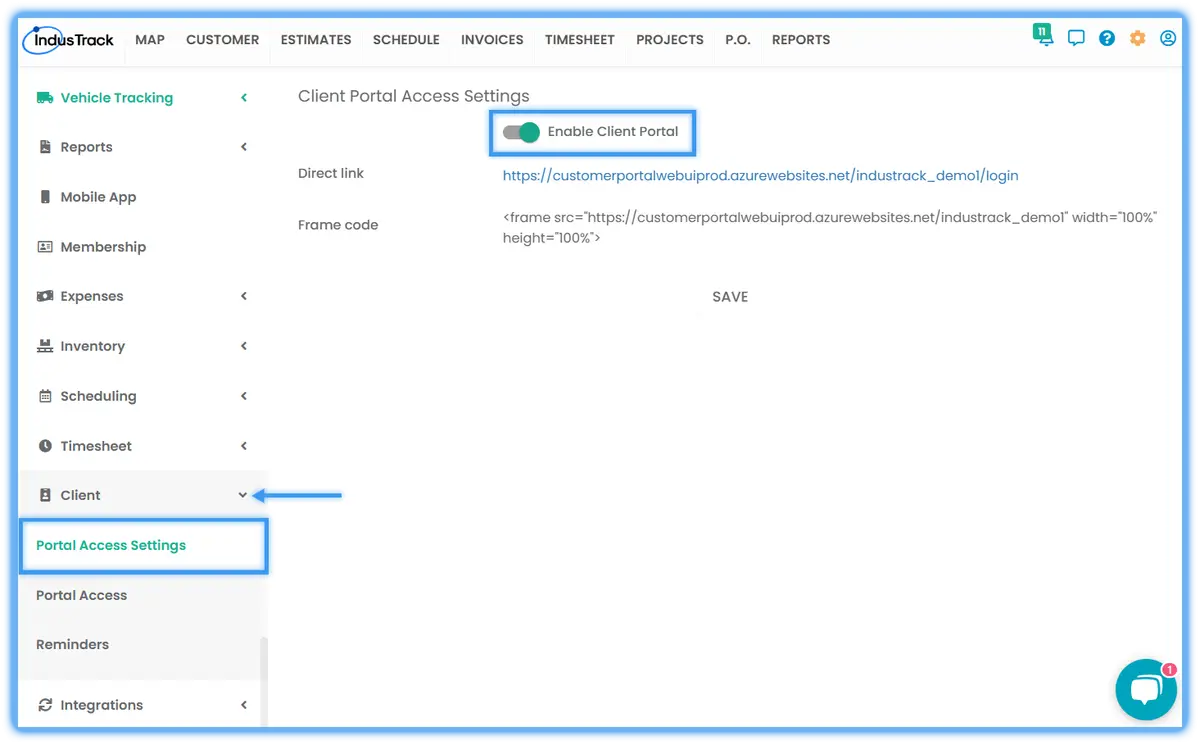Viewport: 1200px width, 745px height.
Task: Expand the Integrations chevron
Action: [244, 705]
